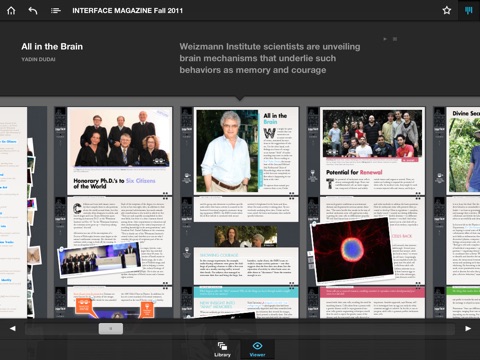
Task: Open Honorary Ph.D.'s to Six Citizens page
Action: point(120,151)
